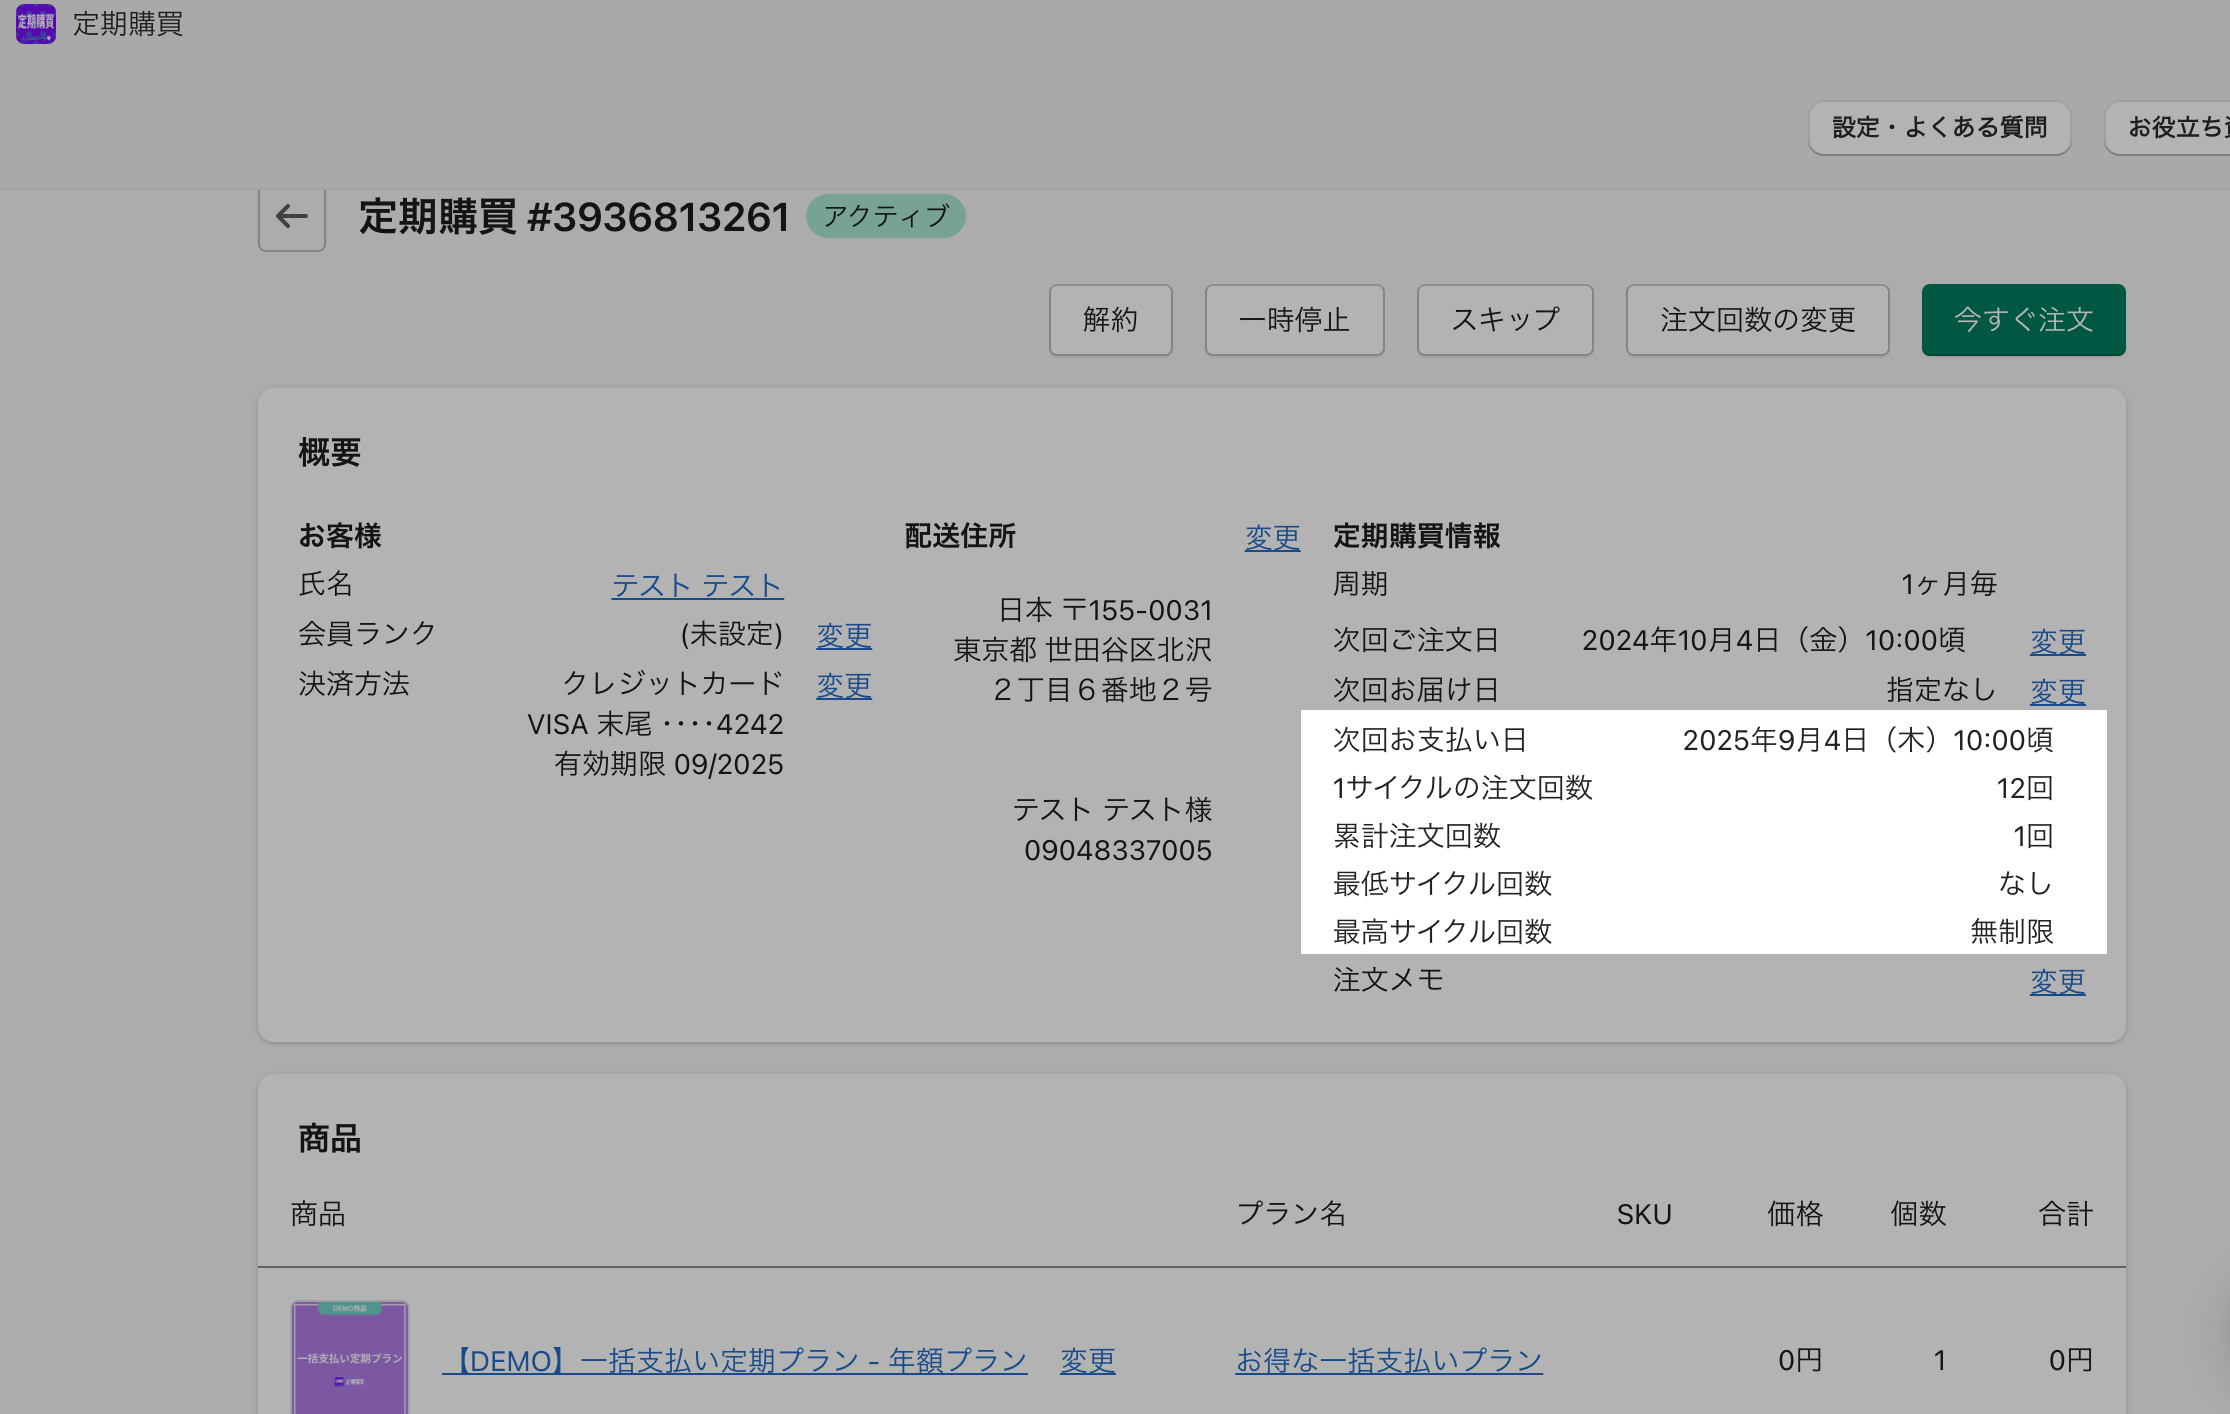Click the purple product thumbnail image
The width and height of the screenshot is (2230, 1414).
pos(350,1357)
